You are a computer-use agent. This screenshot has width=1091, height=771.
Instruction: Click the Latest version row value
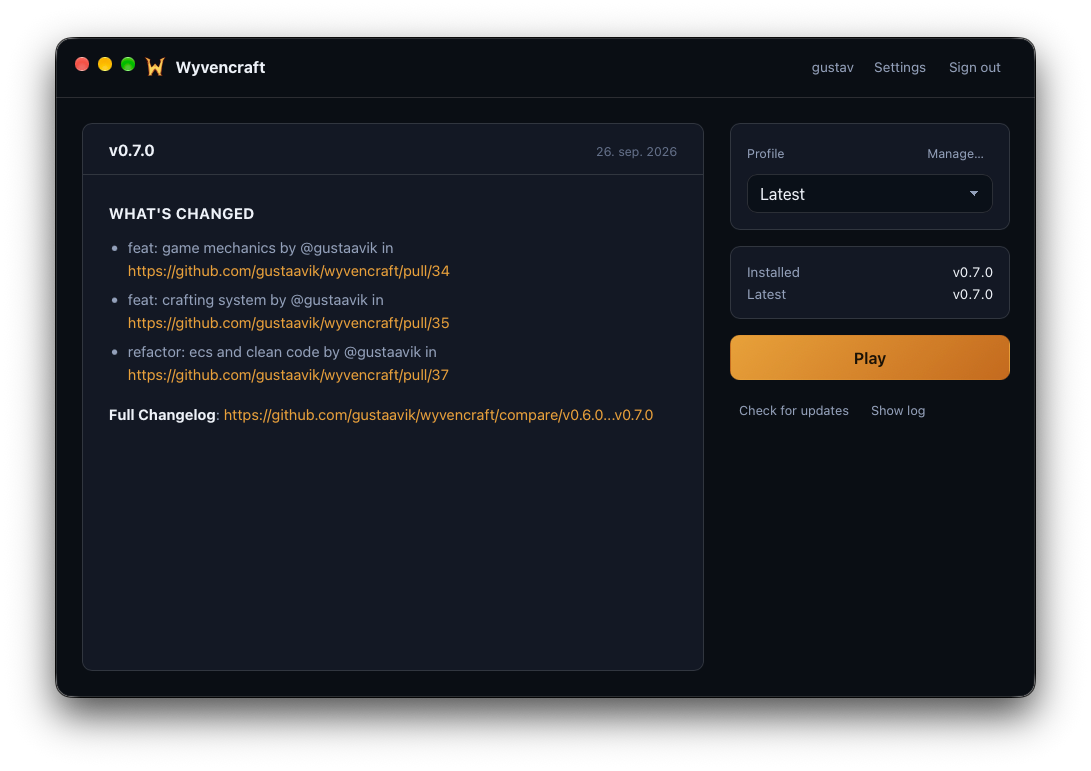pyautogui.click(x=972, y=294)
